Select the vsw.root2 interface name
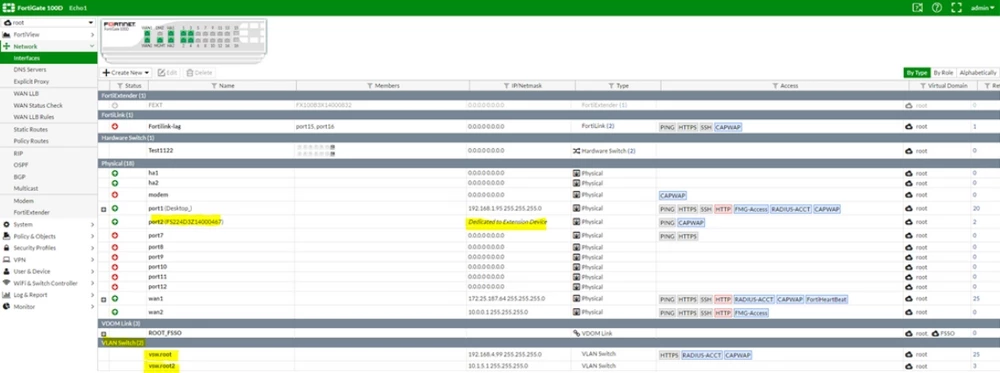Image resolution: width=1000 pixels, height=373 pixels. pyautogui.click(x=163, y=366)
